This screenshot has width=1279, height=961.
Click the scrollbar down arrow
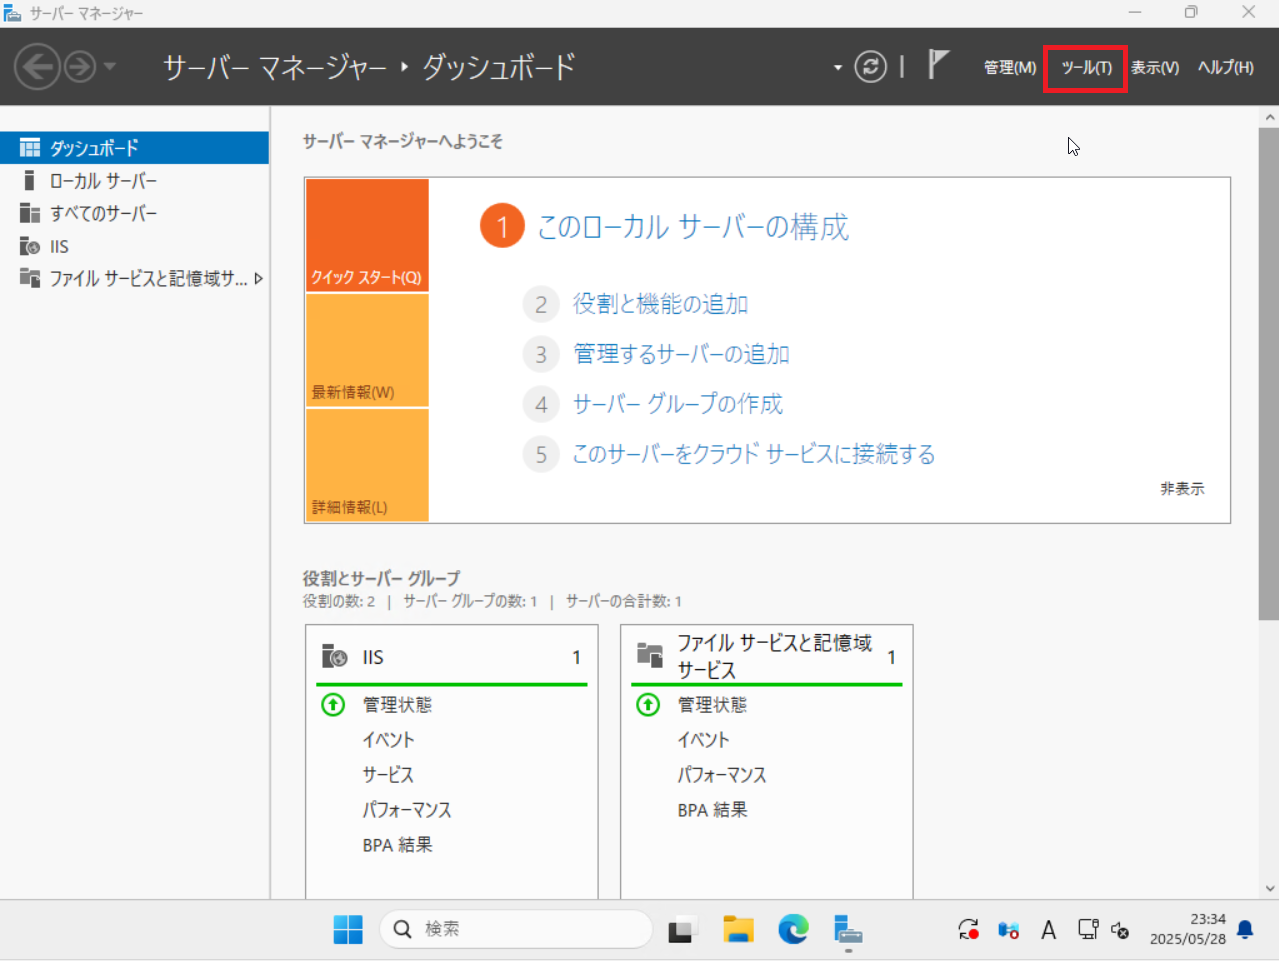tap(1270, 888)
